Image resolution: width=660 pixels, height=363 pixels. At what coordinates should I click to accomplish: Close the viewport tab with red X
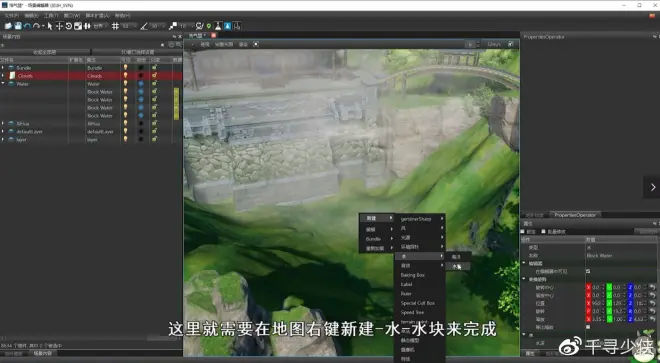pyautogui.click(x=213, y=35)
